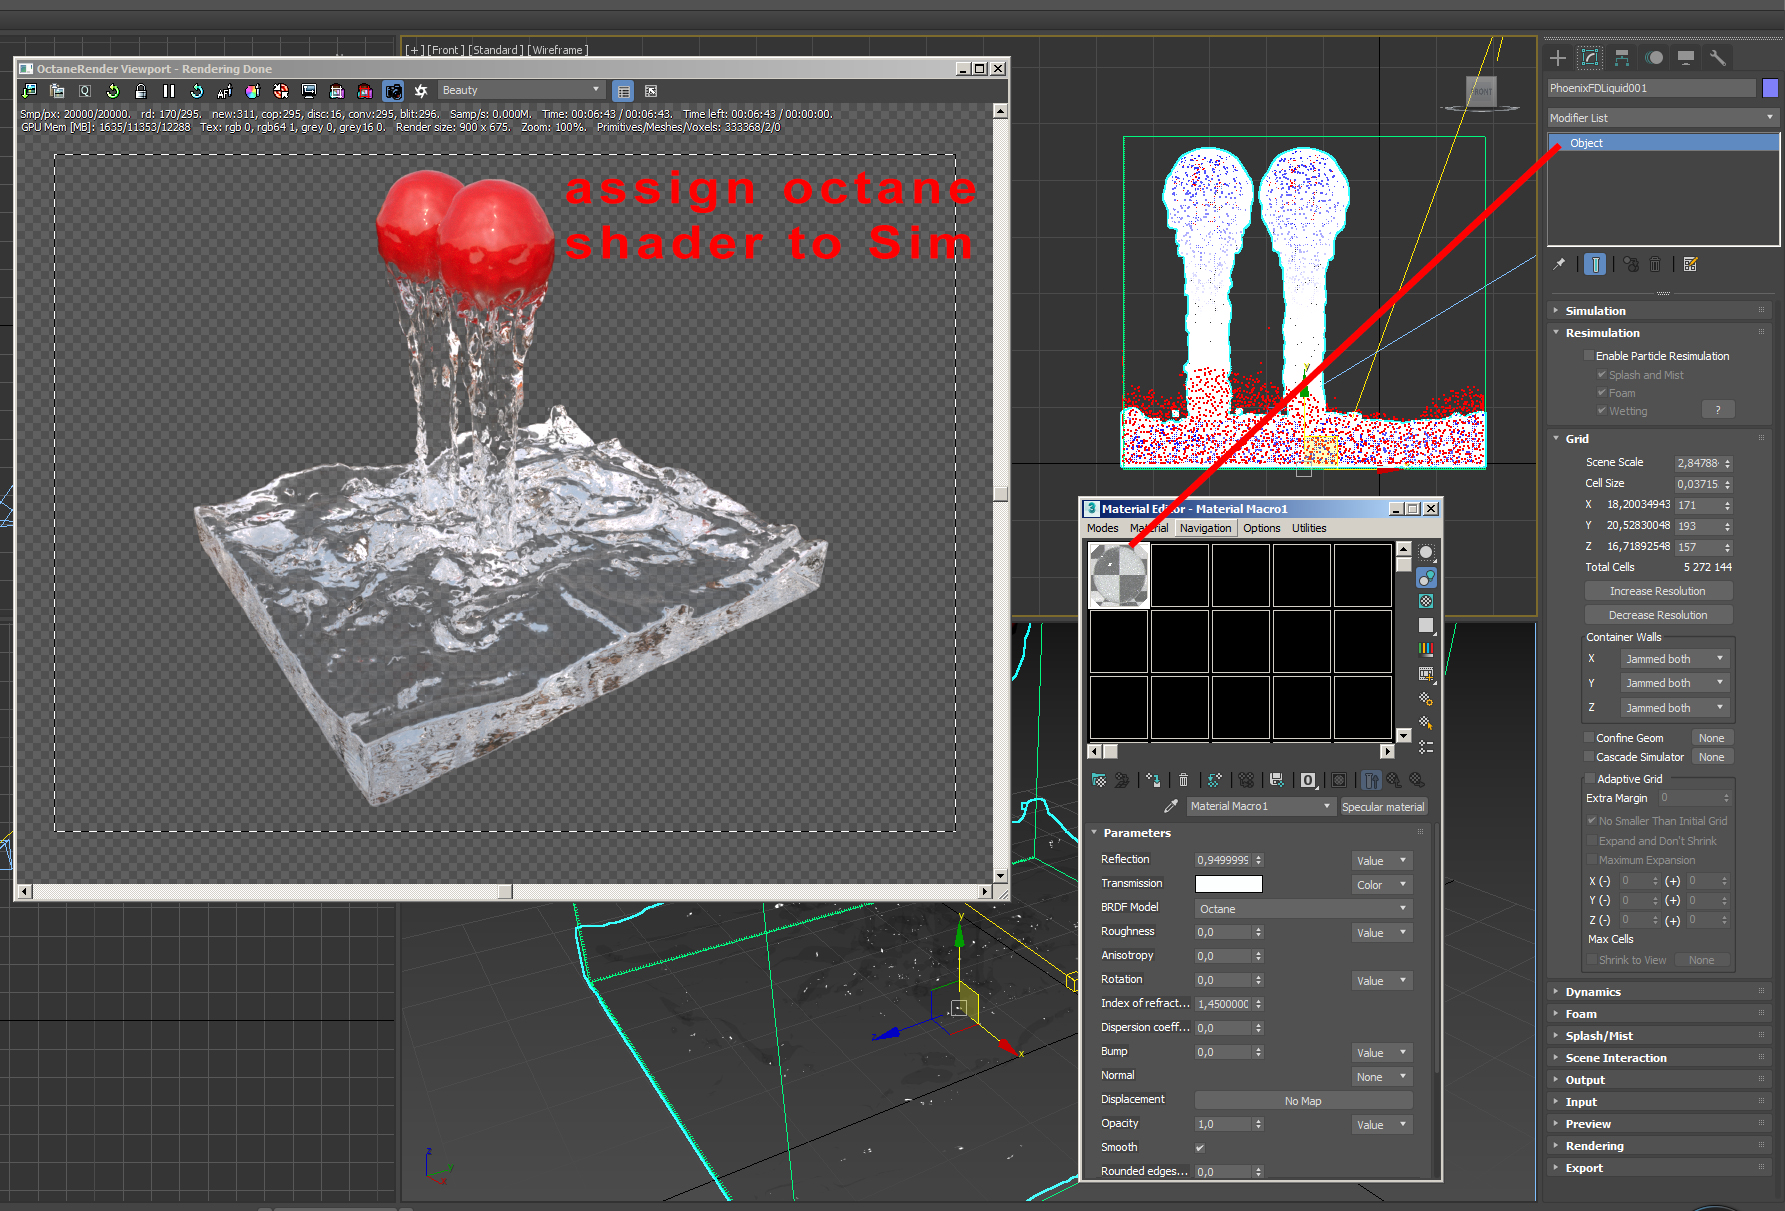
Task: Enable the Adaptive Grid checkbox
Action: tap(1590, 779)
